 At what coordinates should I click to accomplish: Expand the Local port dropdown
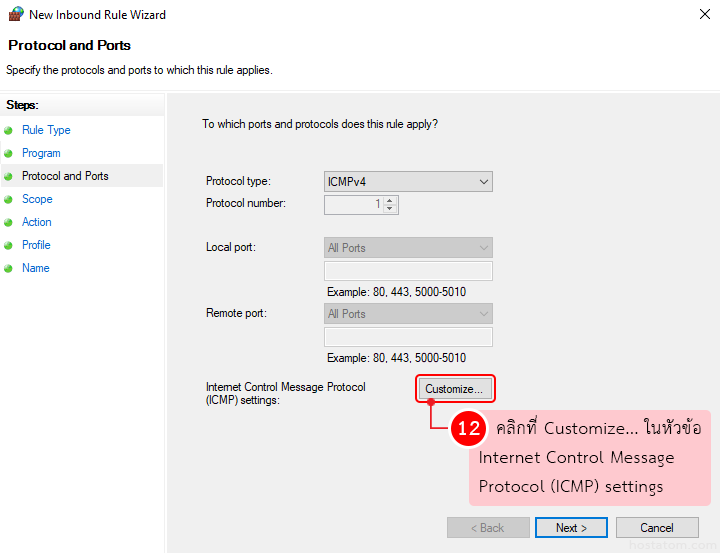point(408,248)
